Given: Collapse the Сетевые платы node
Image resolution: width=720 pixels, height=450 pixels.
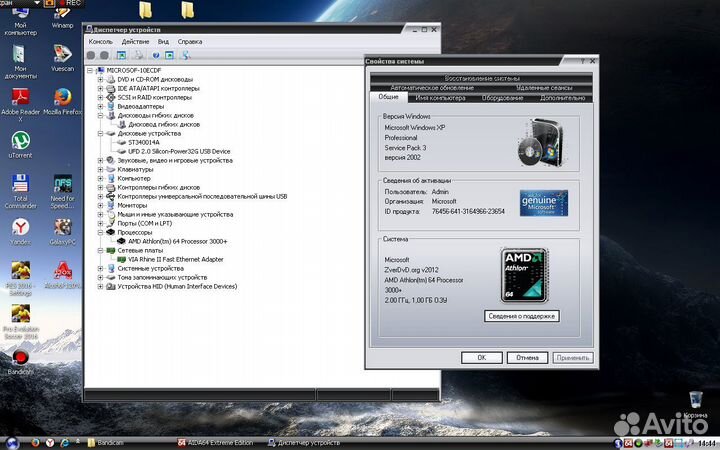Looking at the screenshot, I should click(x=100, y=251).
